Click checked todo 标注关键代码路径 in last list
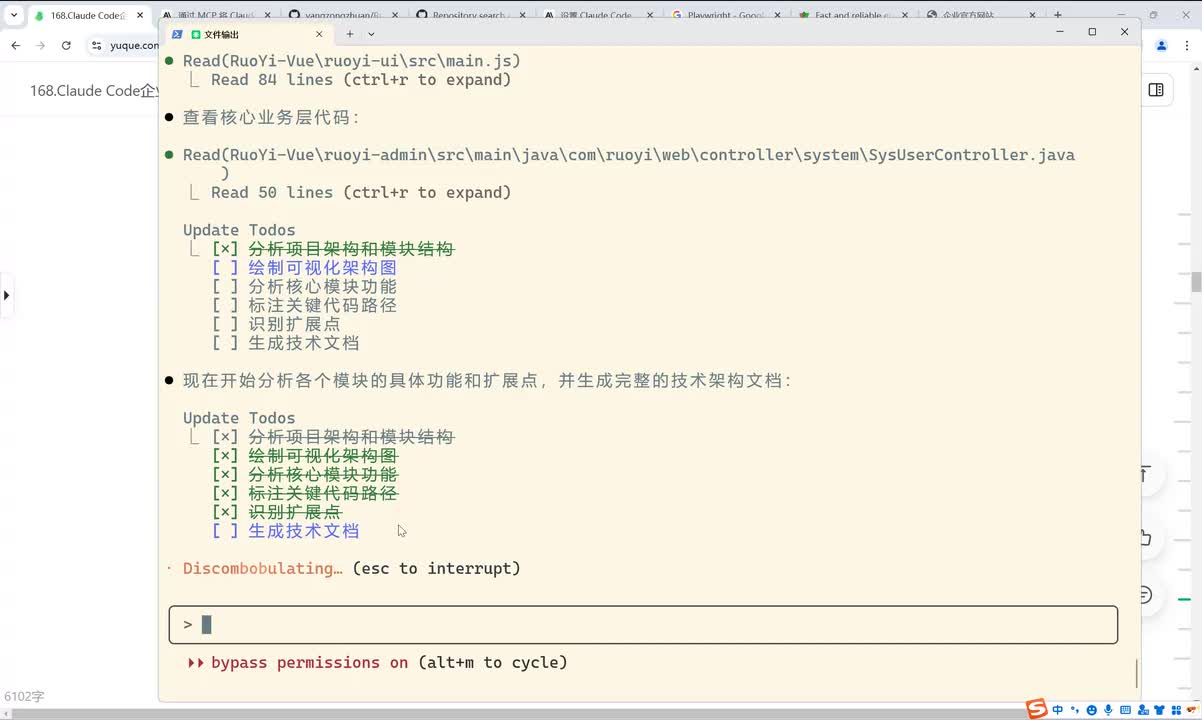 pos(322,493)
